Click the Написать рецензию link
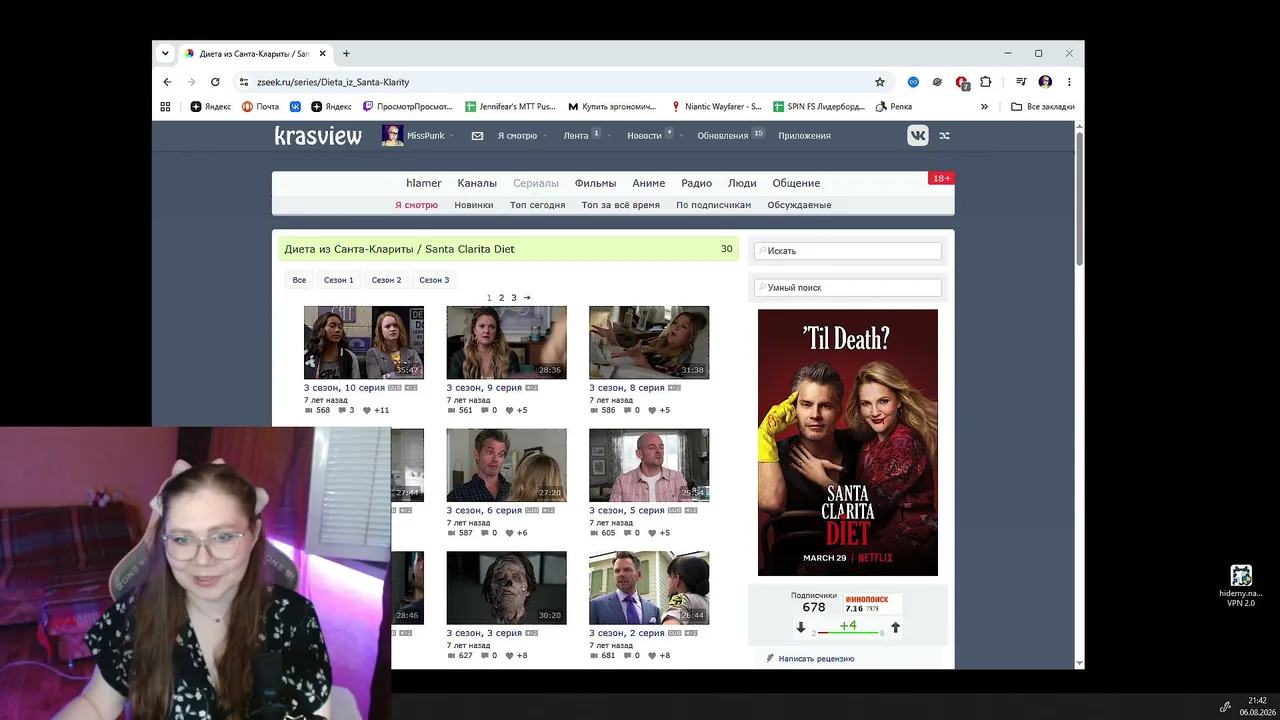 click(816, 659)
